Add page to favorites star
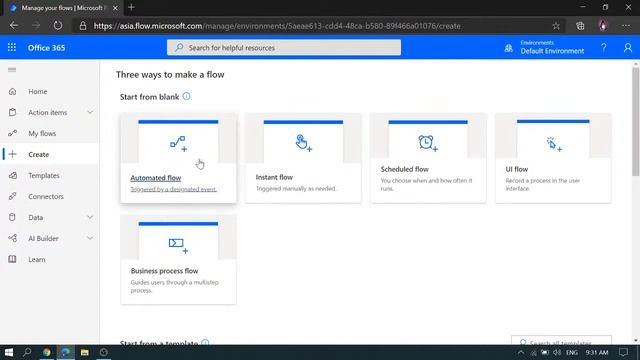 click(x=556, y=26)
